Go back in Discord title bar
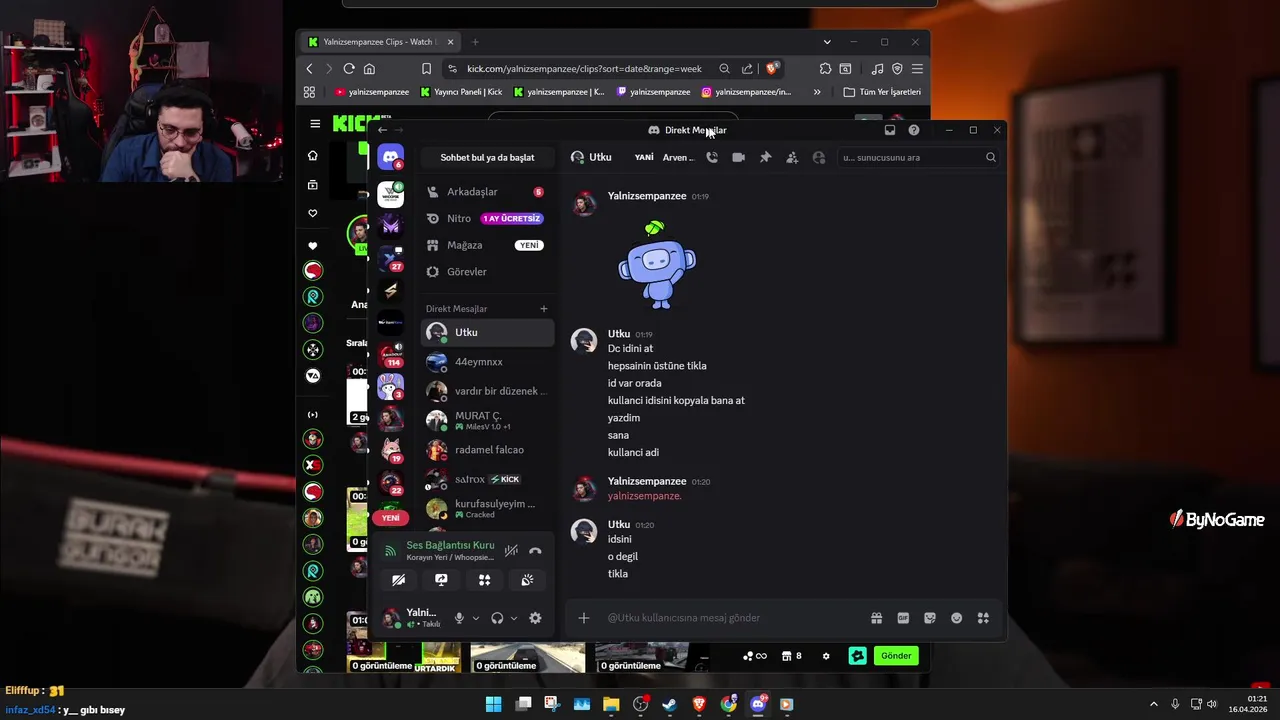The image size is (1280, 720). pos(382,130)
